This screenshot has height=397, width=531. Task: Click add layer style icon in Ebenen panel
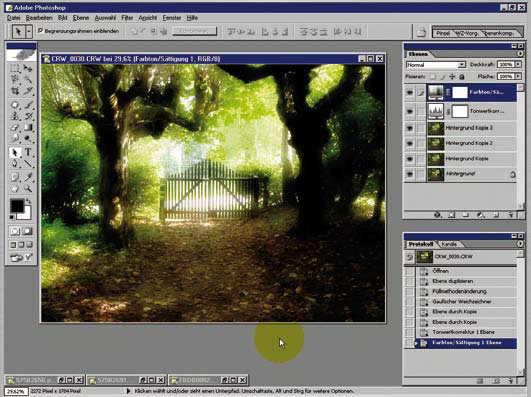tap(438, 215)
